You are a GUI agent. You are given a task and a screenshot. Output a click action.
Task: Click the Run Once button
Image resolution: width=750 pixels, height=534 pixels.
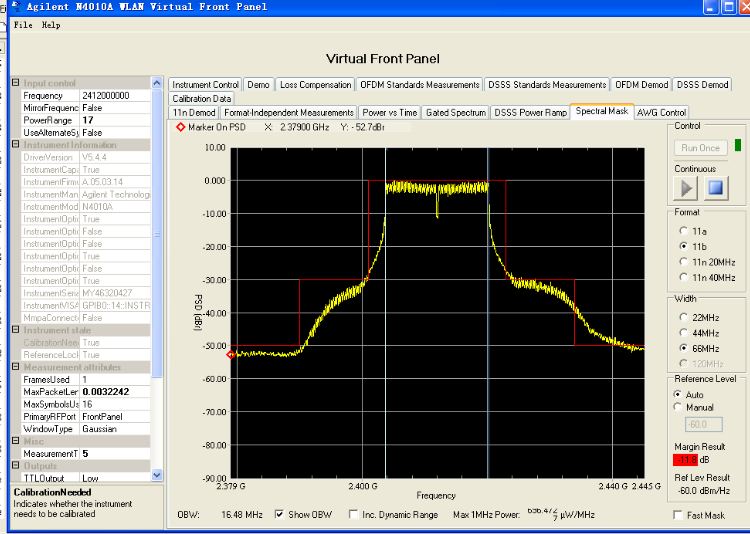point(700,148)
